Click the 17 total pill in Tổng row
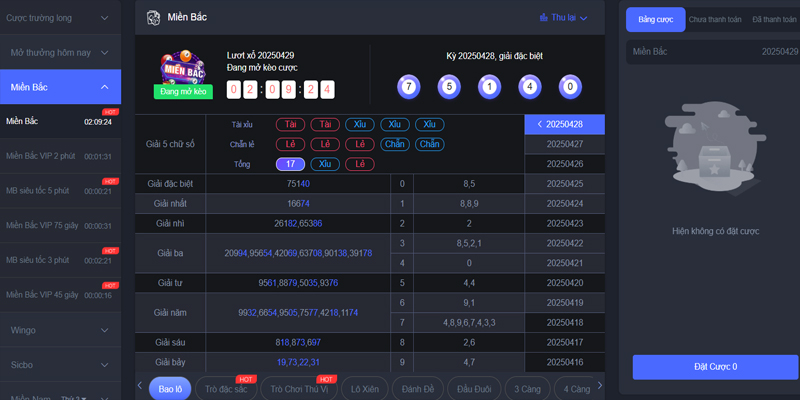Screen dimensions: 800x400 point(290,164)
